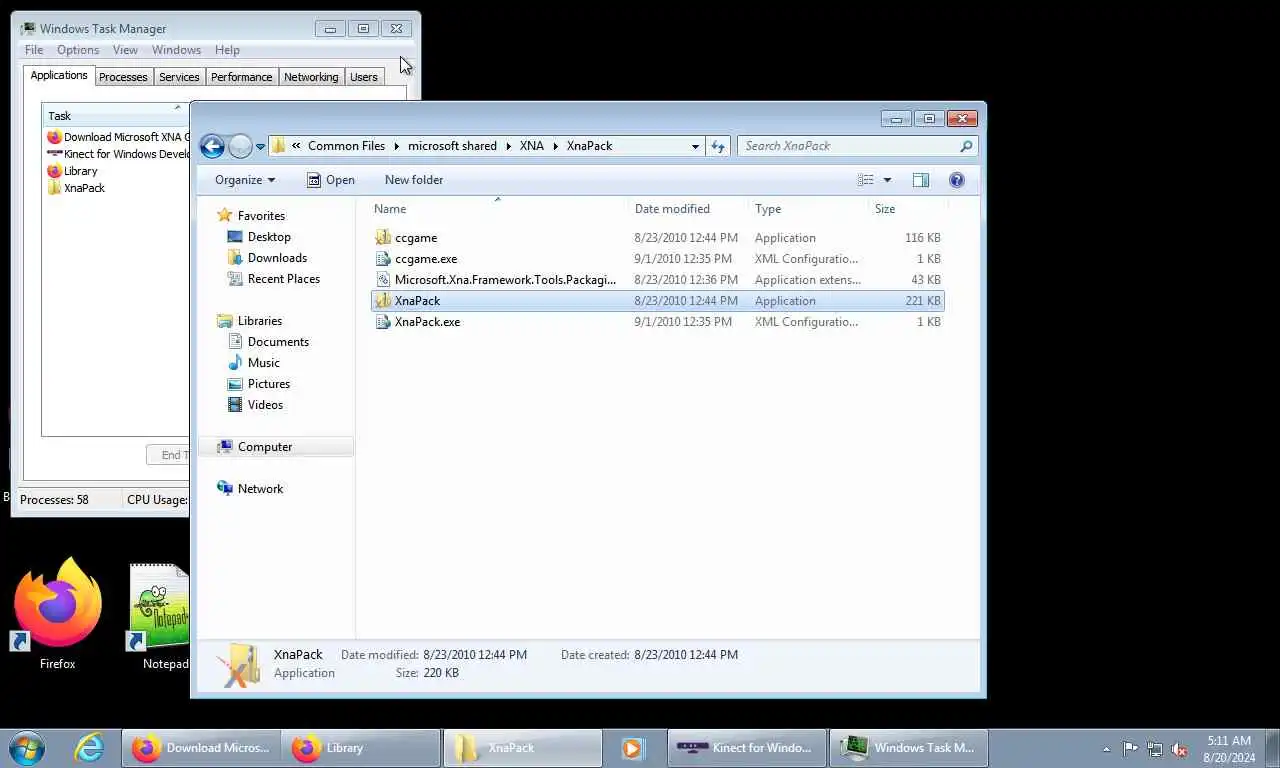Open Task Manager's Options menu
1280x768 pixels.
coord(78,50)
